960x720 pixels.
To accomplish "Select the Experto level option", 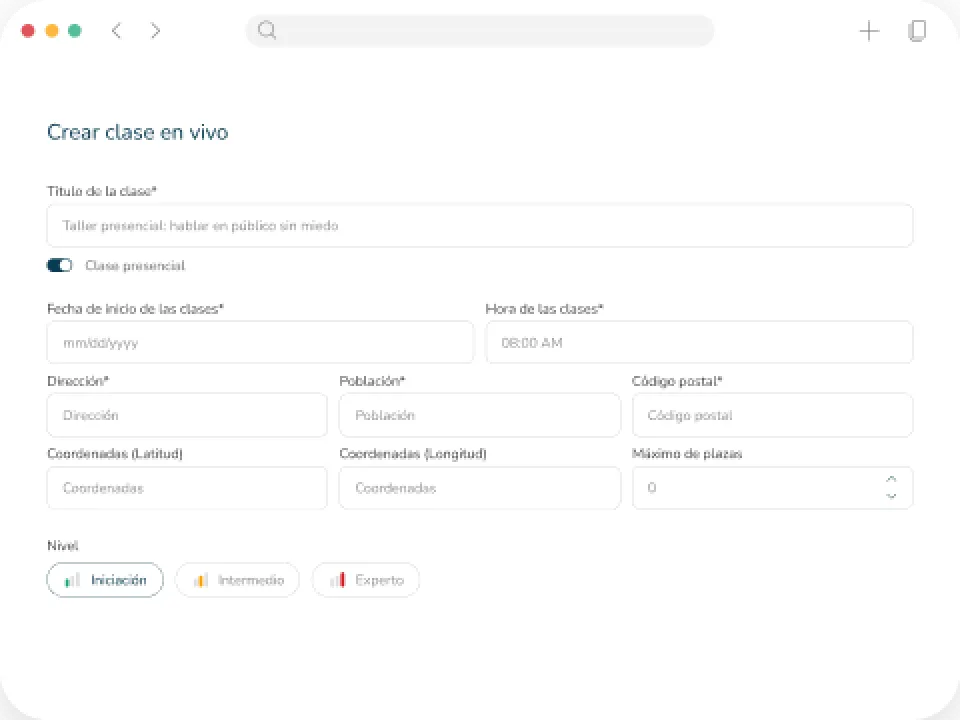I will (366, 580).
